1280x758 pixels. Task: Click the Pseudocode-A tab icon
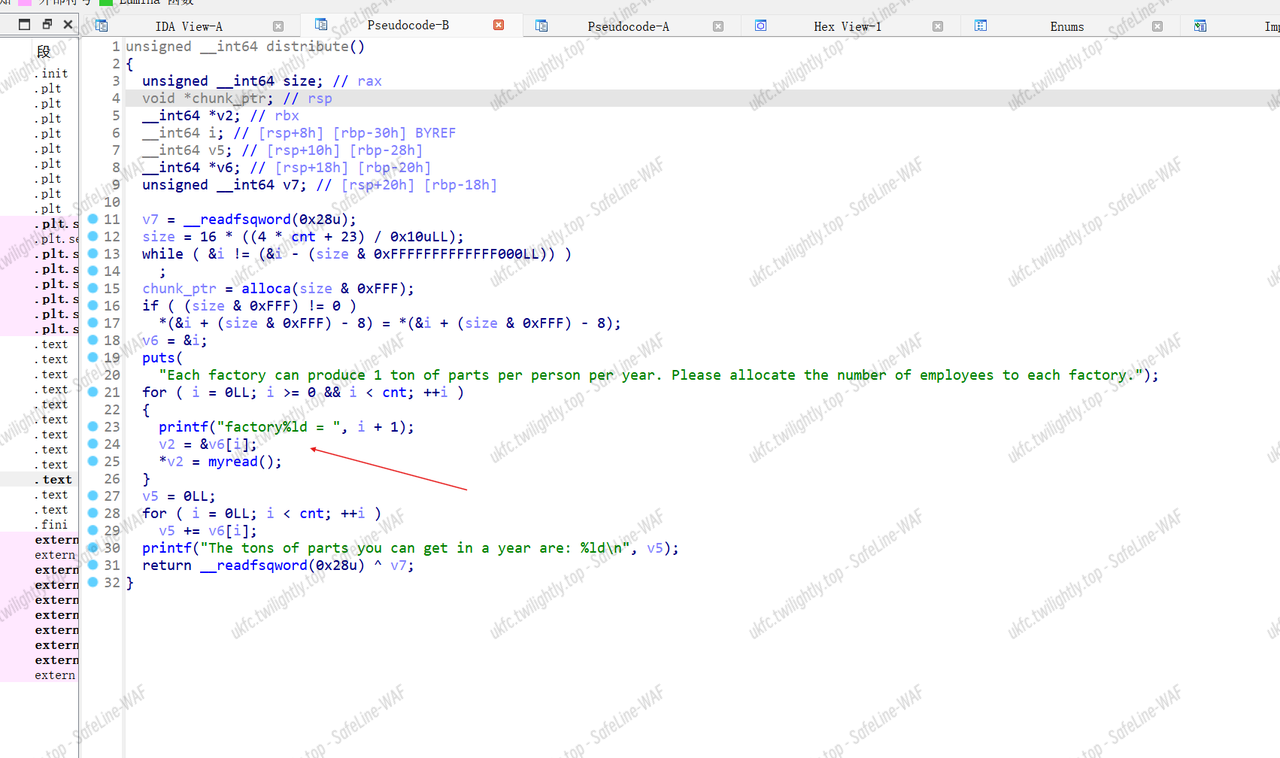541,26
